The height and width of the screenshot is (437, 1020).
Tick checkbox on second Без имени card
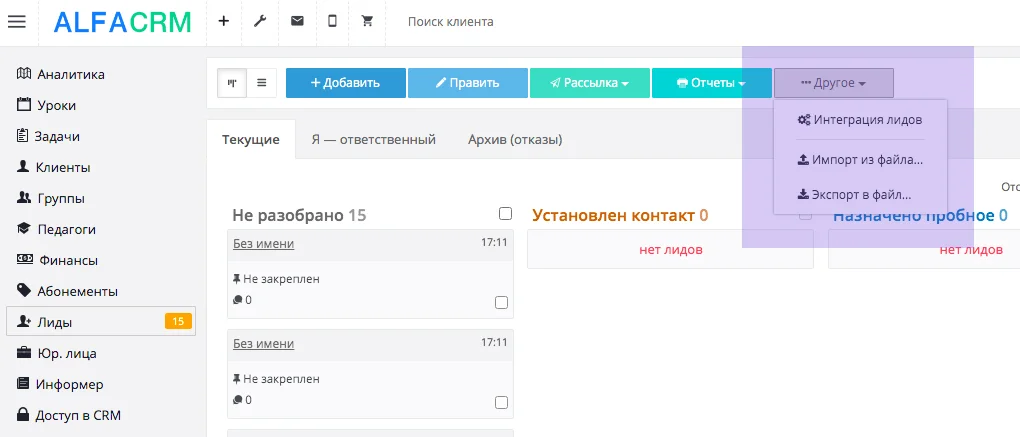tap(502, 403)
